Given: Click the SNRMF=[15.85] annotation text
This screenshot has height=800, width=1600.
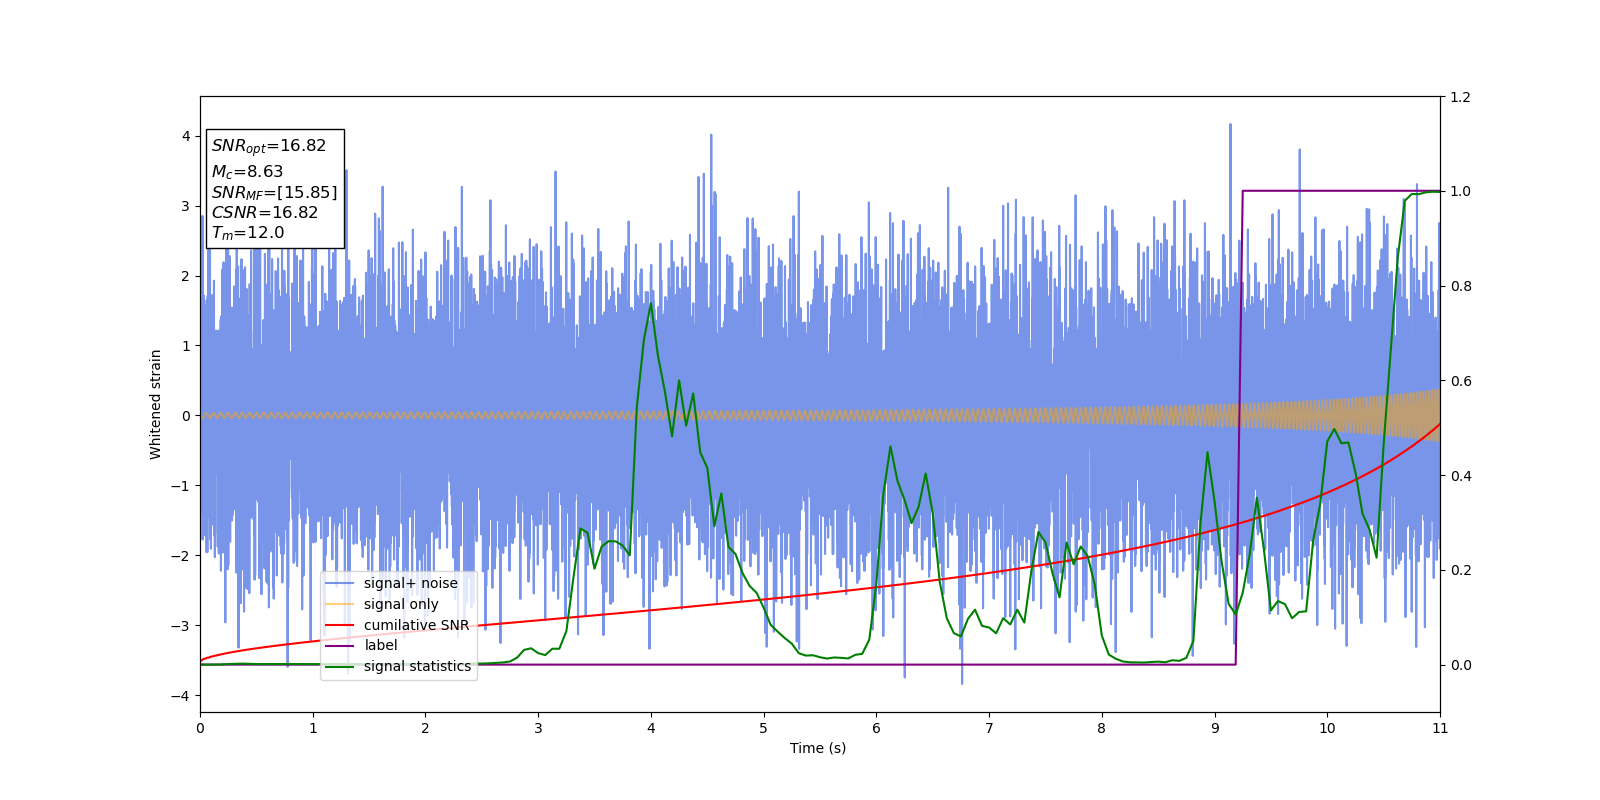Looking at the screenshot, I should (274, 193).
